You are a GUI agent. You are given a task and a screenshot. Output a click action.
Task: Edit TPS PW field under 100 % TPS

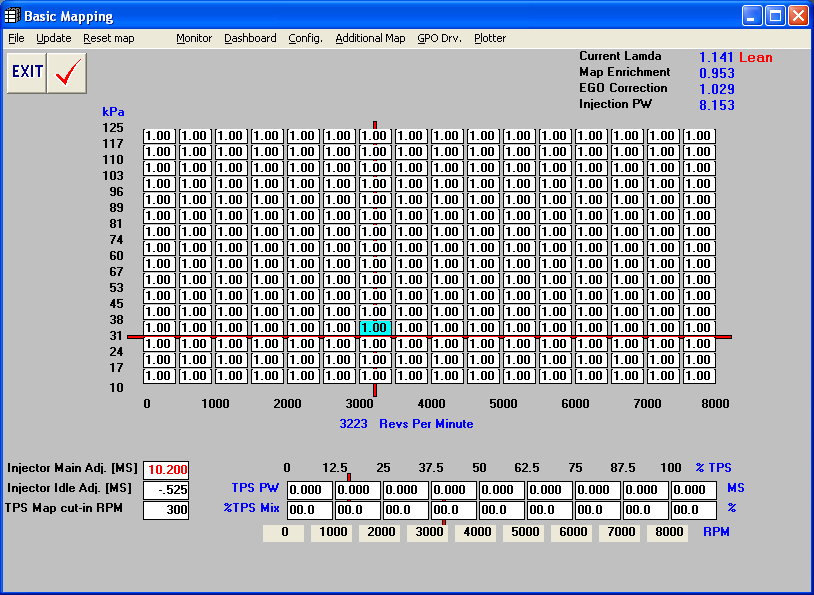tap(694, 490)
